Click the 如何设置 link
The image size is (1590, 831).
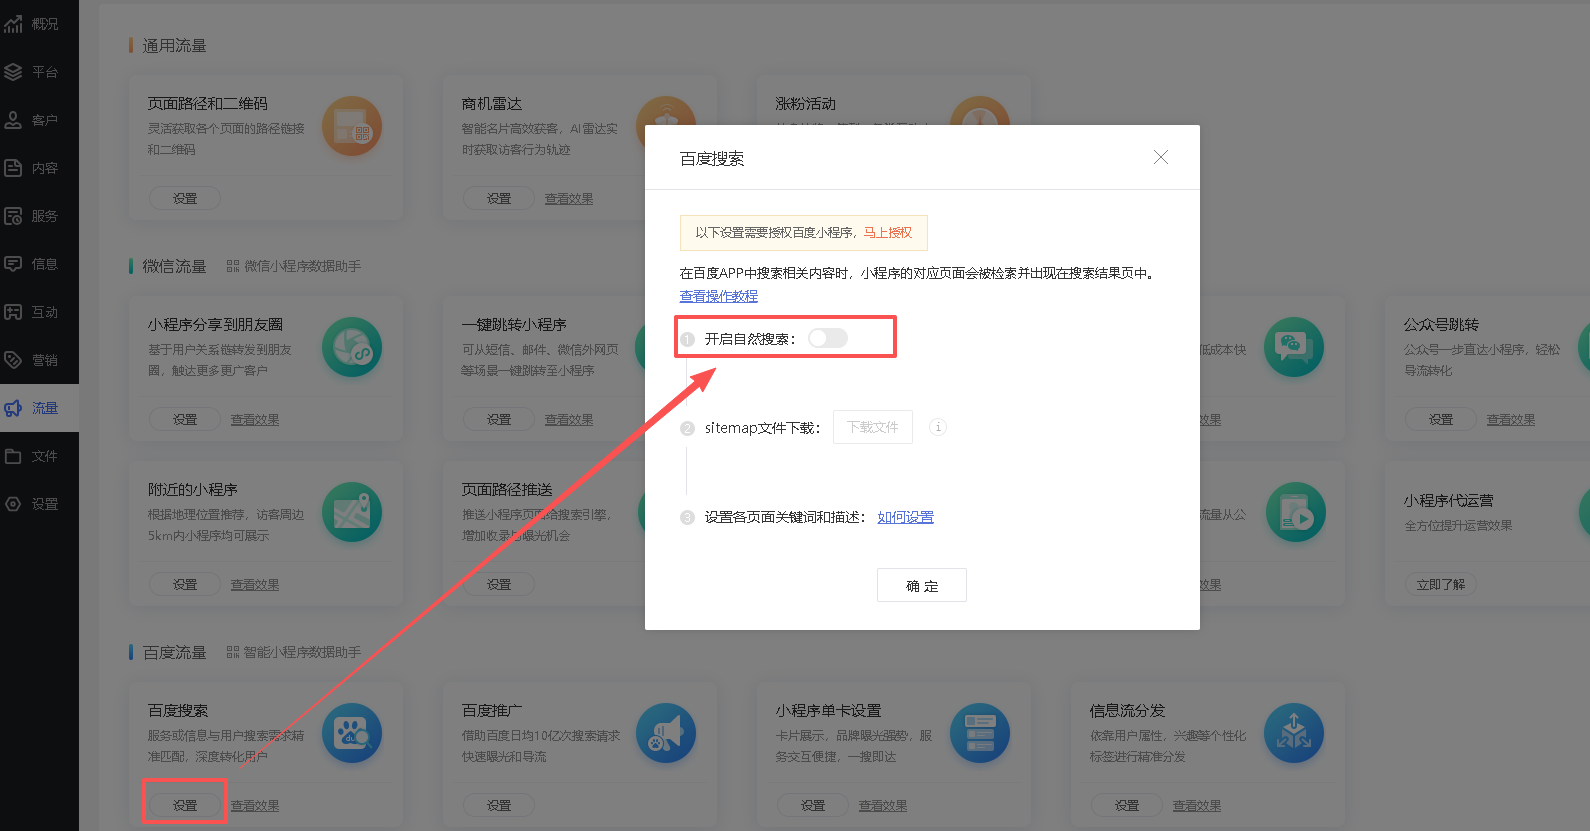click(x=906, y=517)
